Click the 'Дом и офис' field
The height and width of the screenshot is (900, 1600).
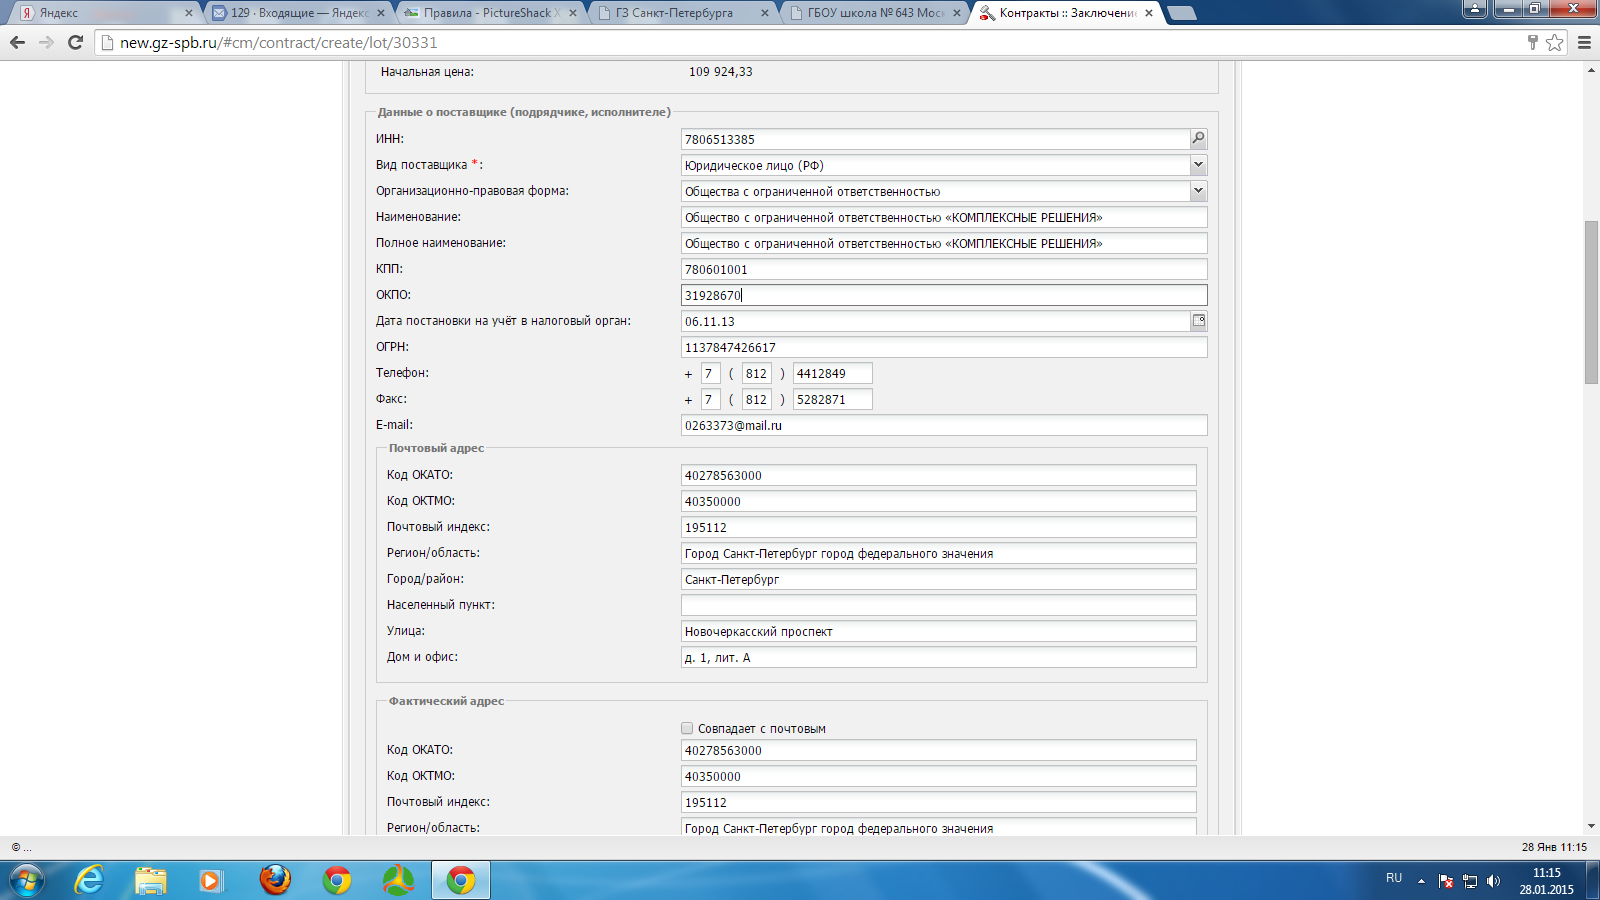[938, 657]
